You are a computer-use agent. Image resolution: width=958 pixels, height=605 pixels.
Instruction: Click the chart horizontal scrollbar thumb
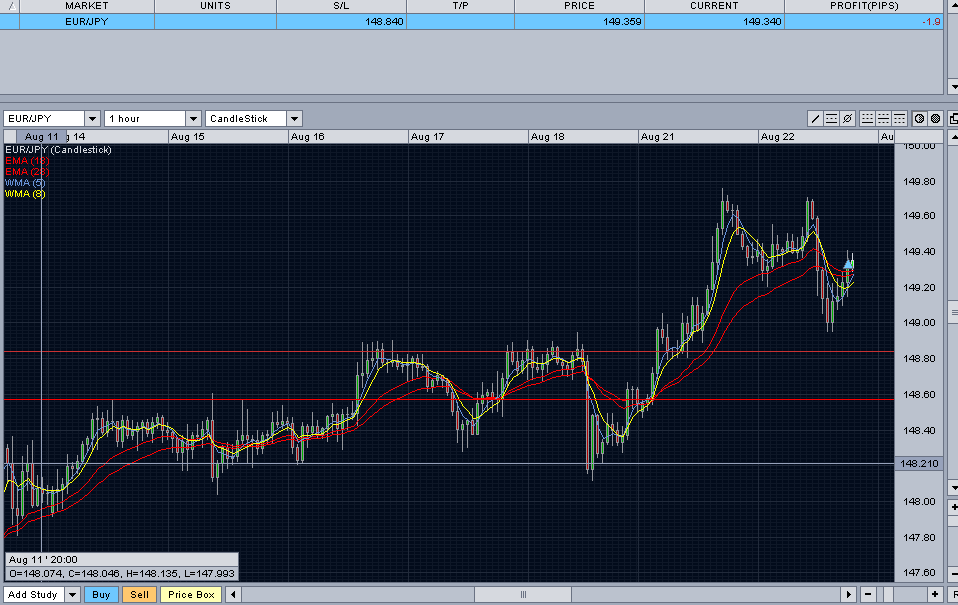(x=523, y=594)
